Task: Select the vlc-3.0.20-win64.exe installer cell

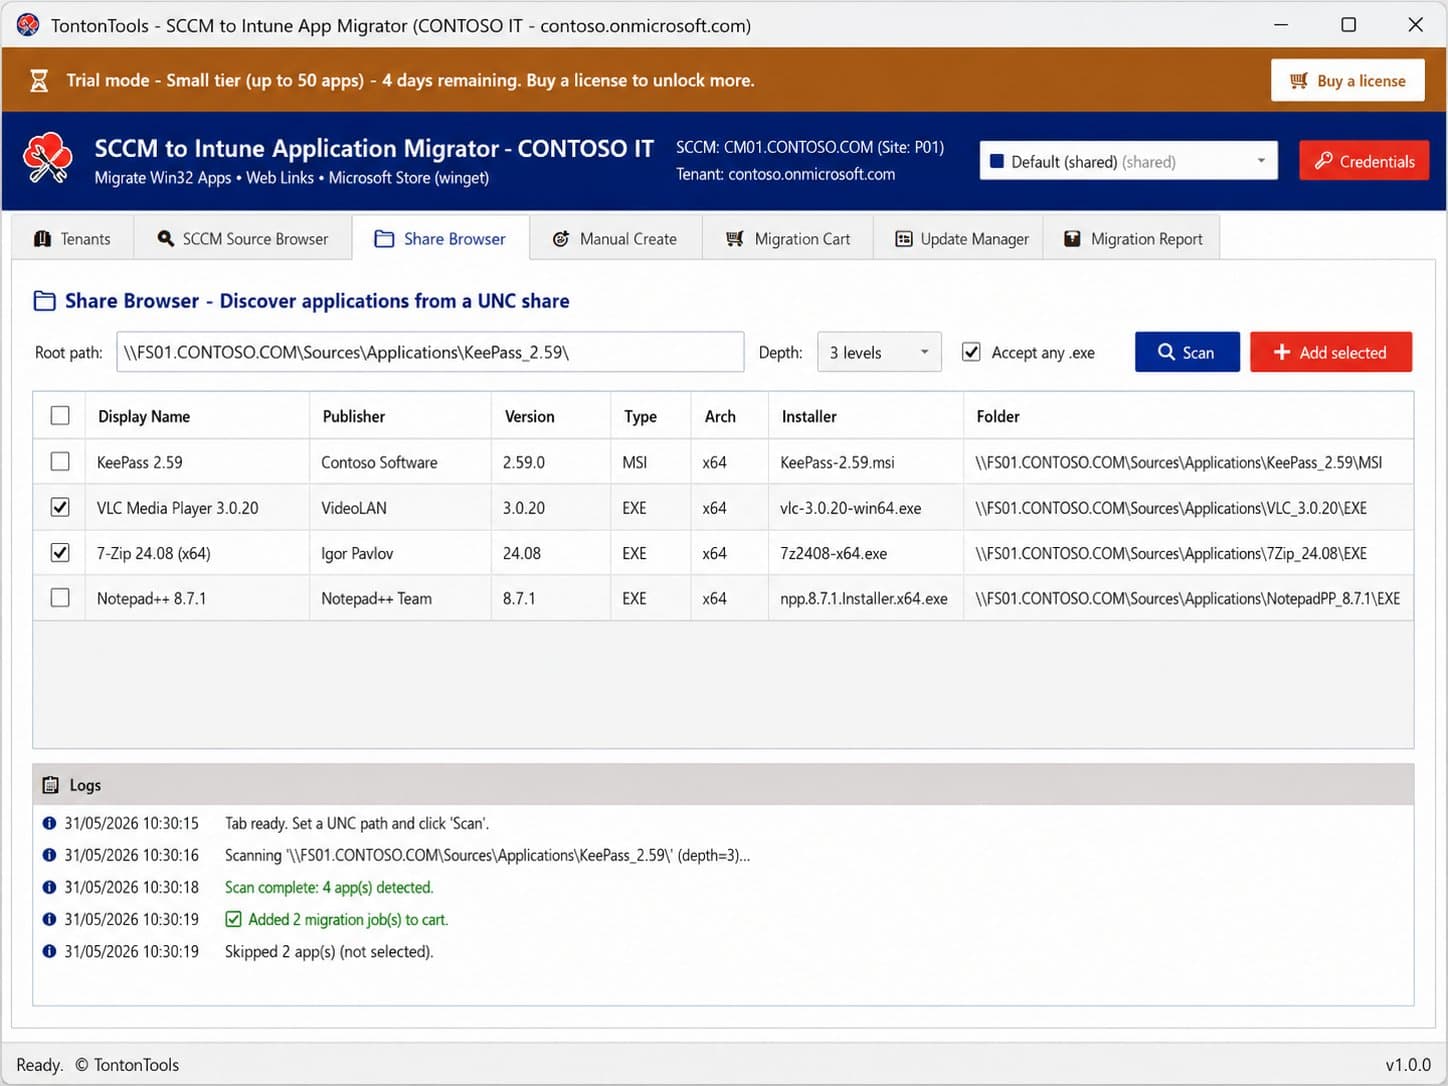Action: point(866,508)
